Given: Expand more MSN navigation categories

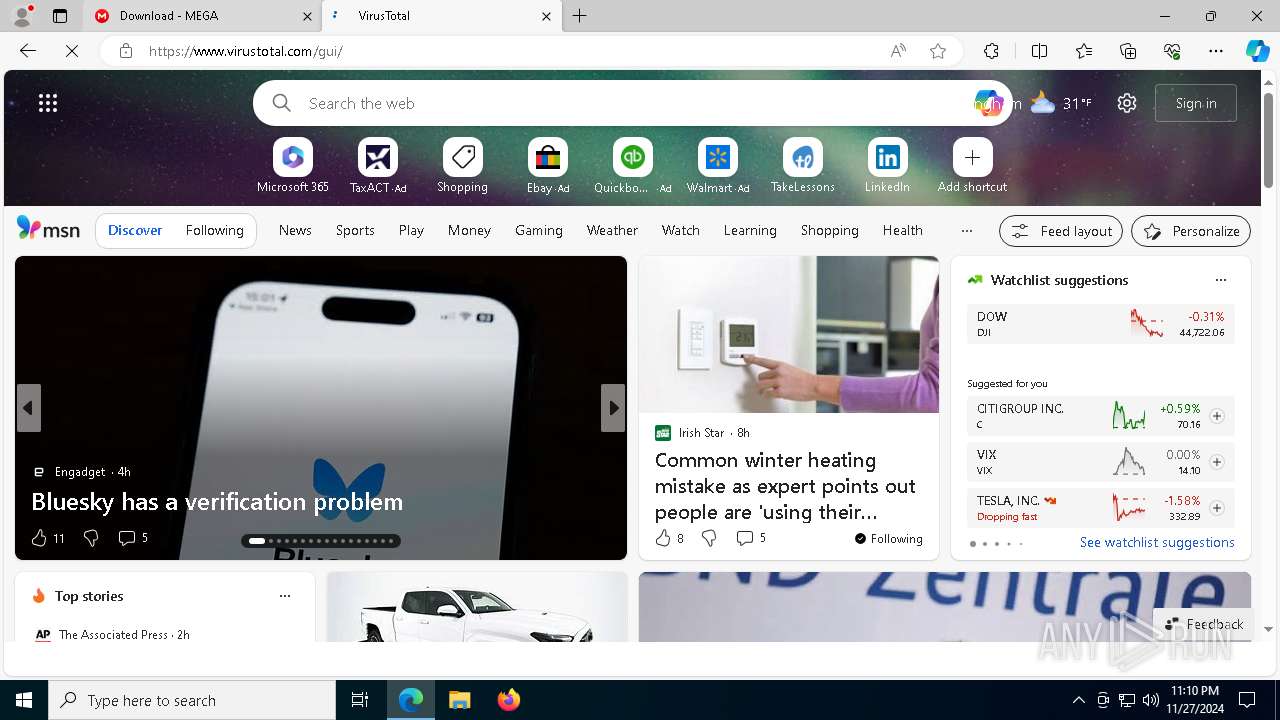Looking at the screenshot, I should (x=966, y=230).
